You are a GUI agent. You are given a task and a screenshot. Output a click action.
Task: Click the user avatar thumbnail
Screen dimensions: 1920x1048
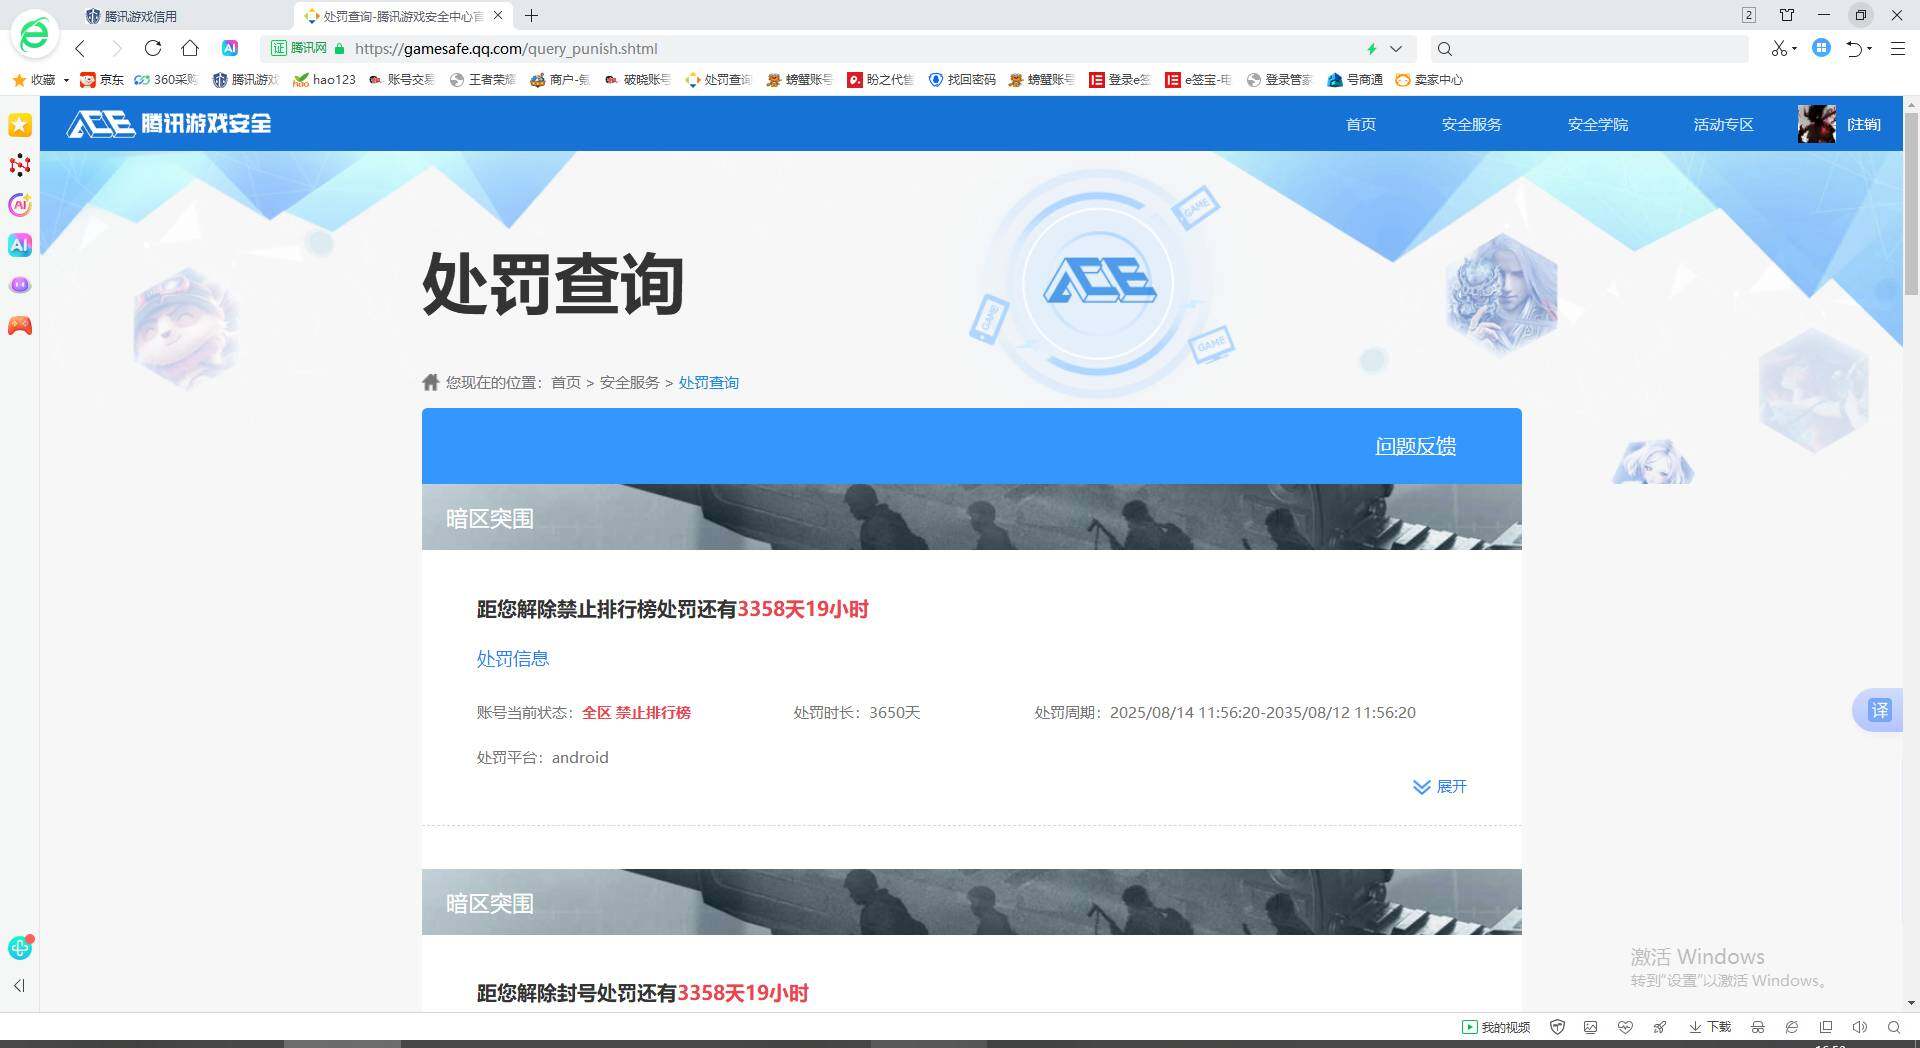pyautogui.click(x=1817, y=124)
